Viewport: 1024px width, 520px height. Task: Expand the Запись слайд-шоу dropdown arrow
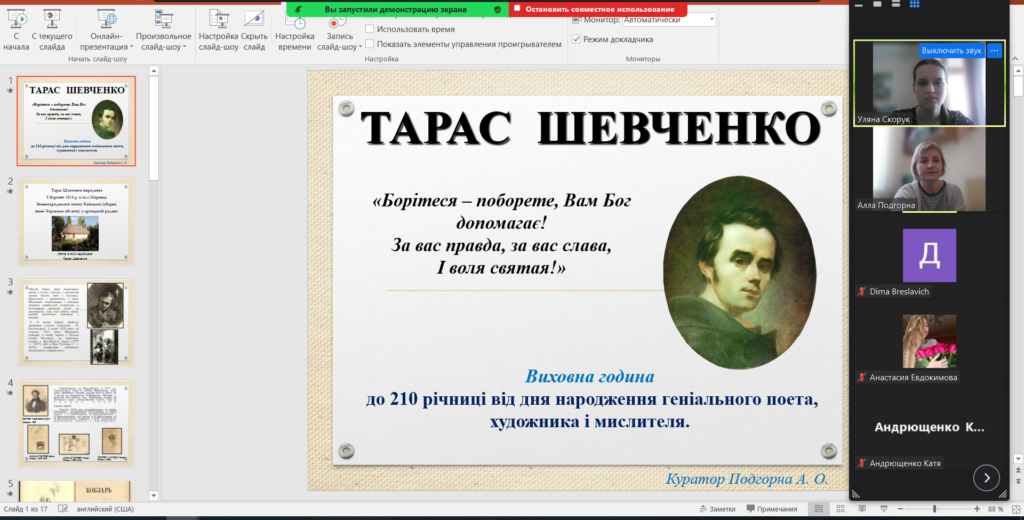point(360,47)
